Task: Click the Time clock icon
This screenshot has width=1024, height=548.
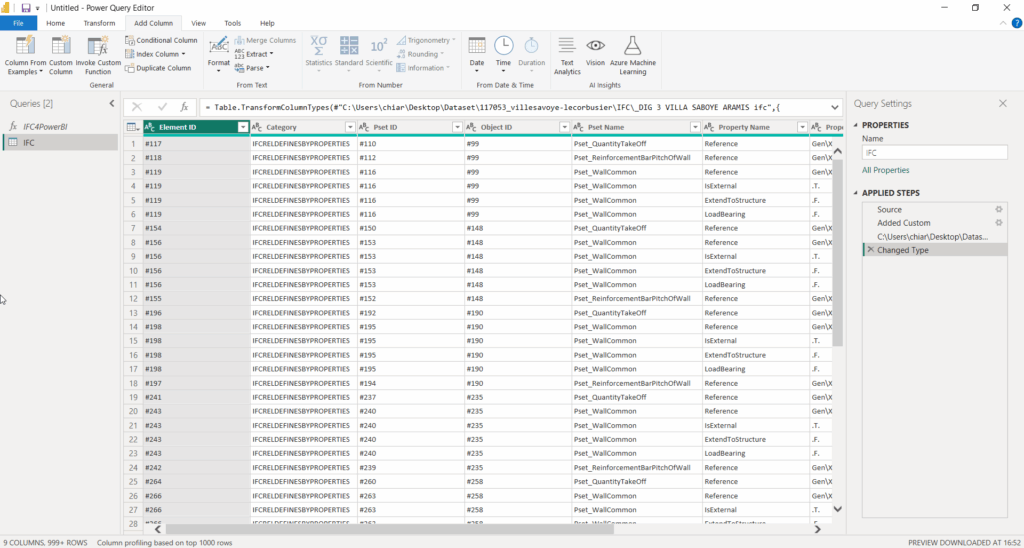Action: point(503,46)
